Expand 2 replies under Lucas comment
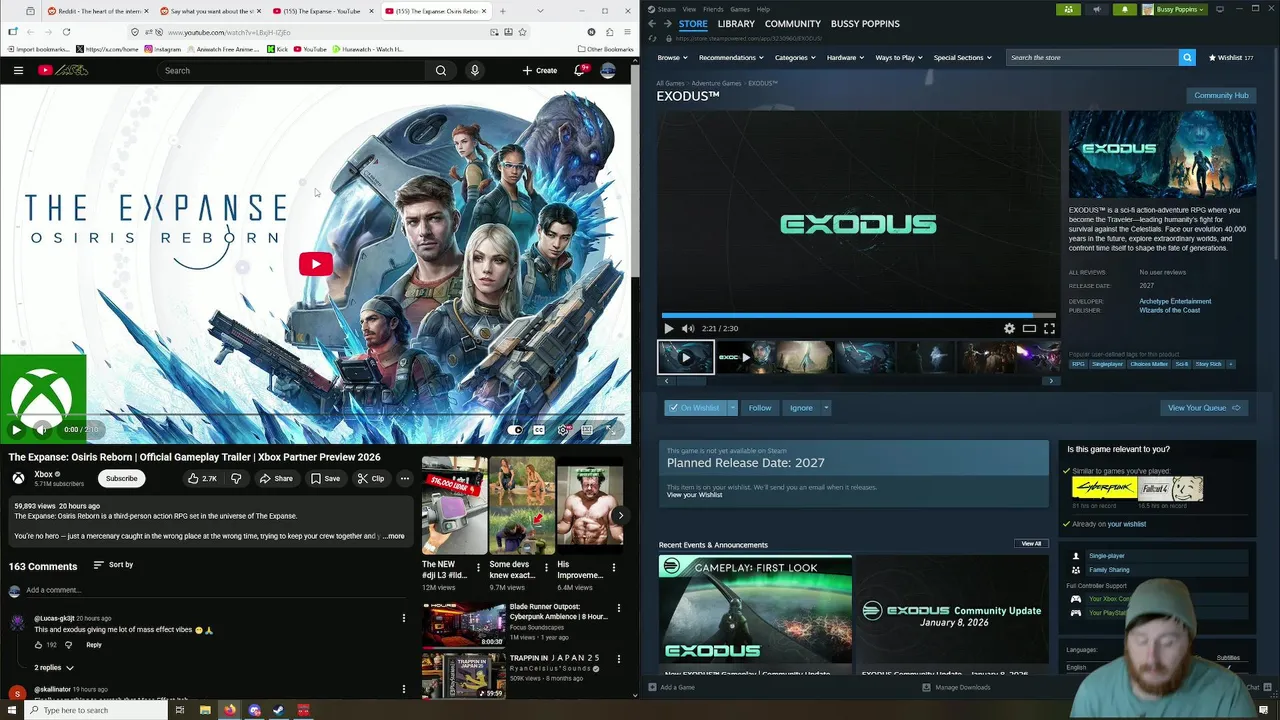The width and height of the screenshot is (1280, 720). 54,667
